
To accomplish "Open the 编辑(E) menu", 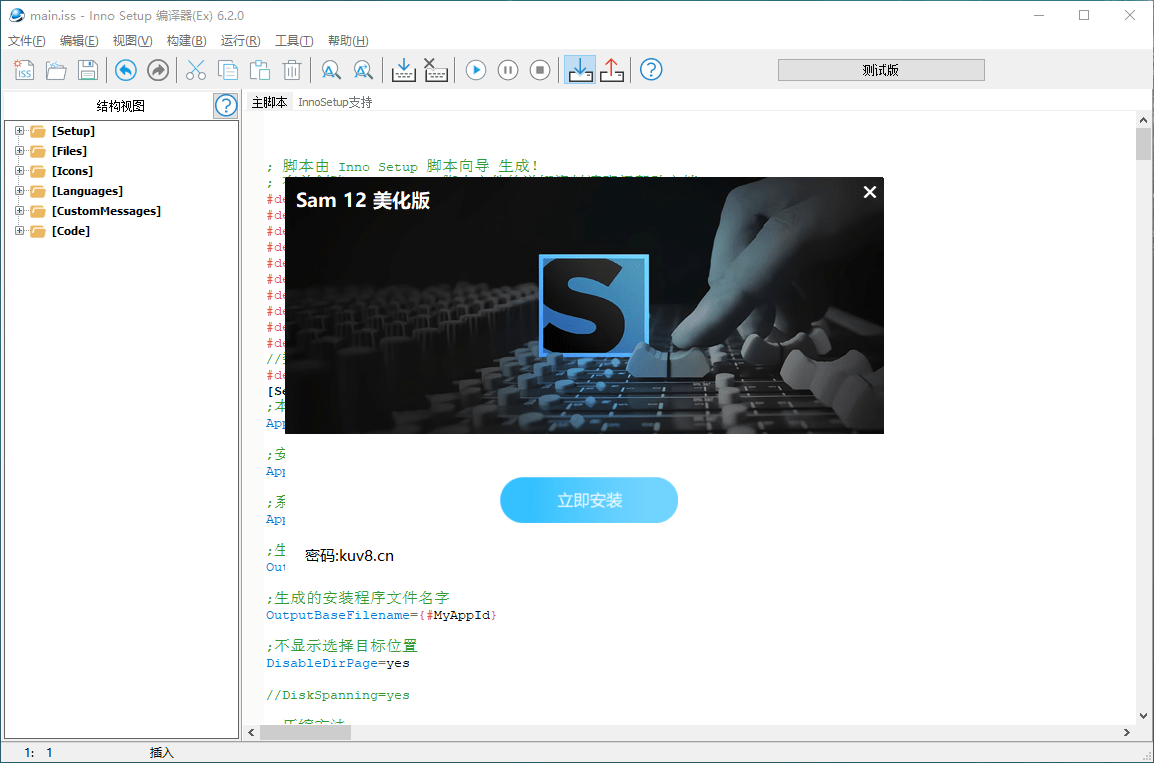I will click(x=79, y=40).
